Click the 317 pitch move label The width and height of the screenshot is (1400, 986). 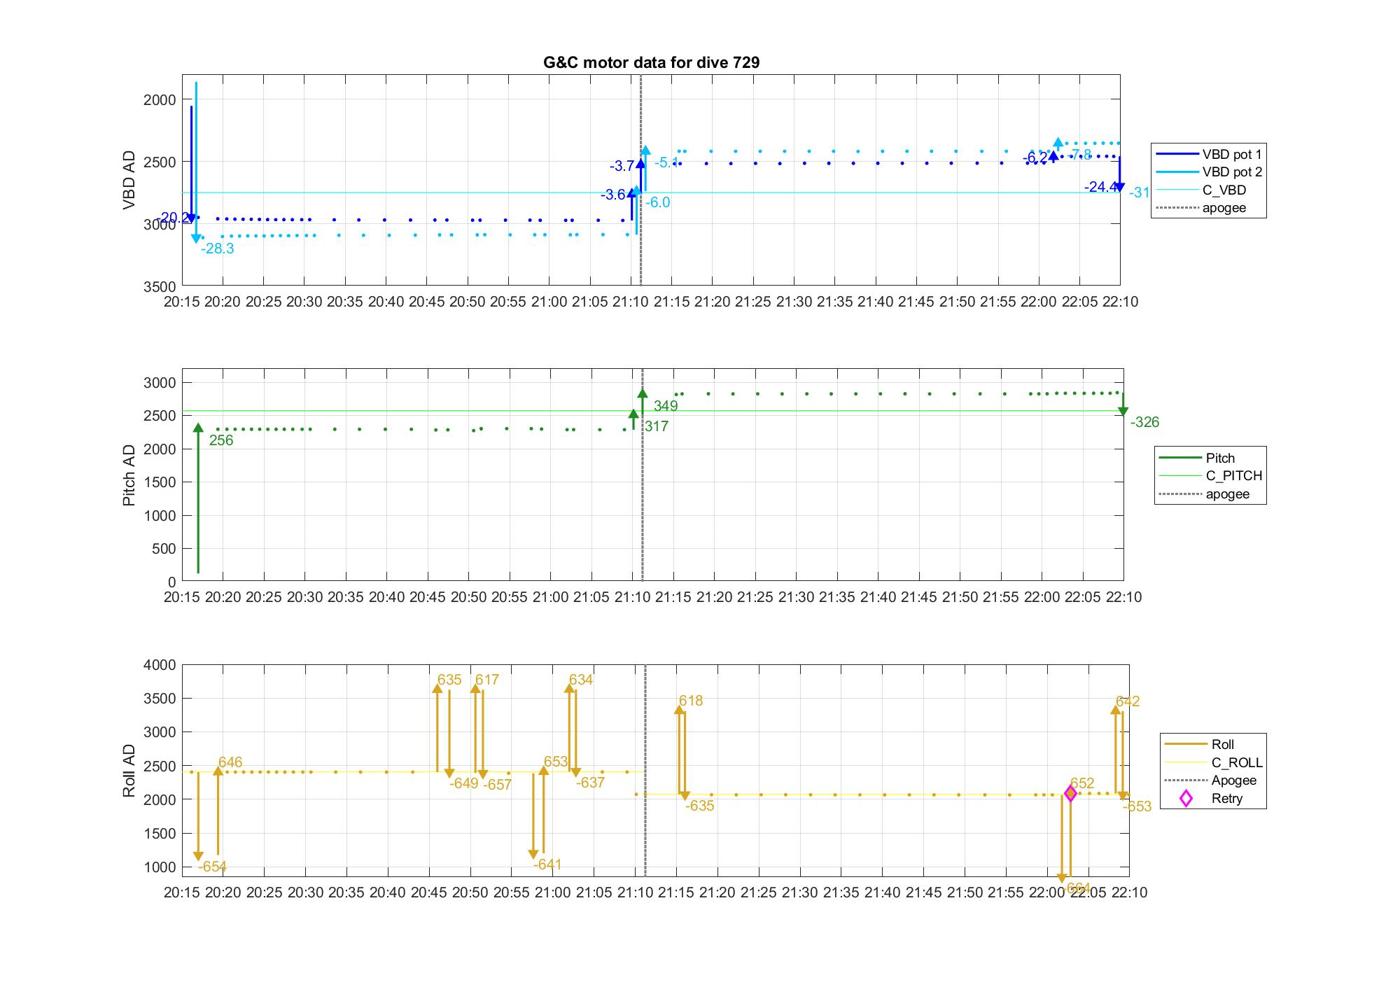pyautogui.click(x=656, y=426)
